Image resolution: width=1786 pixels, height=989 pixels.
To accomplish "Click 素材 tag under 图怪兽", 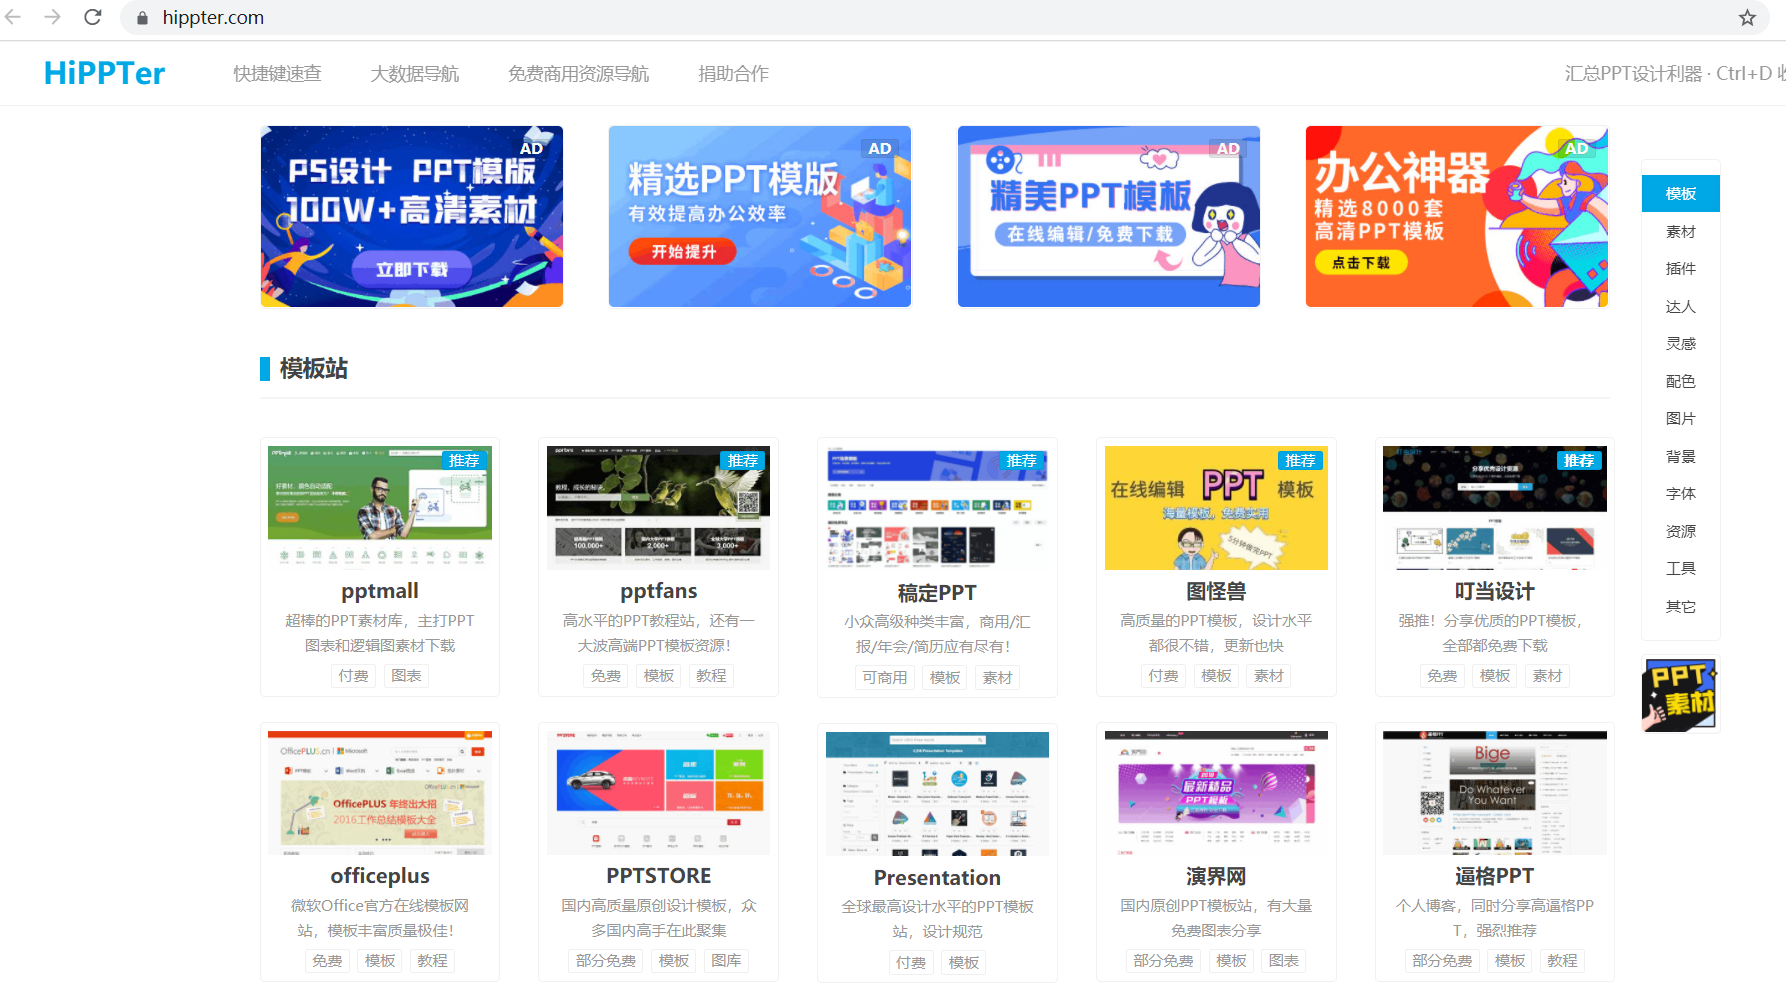I will (x=1269, y=676).
